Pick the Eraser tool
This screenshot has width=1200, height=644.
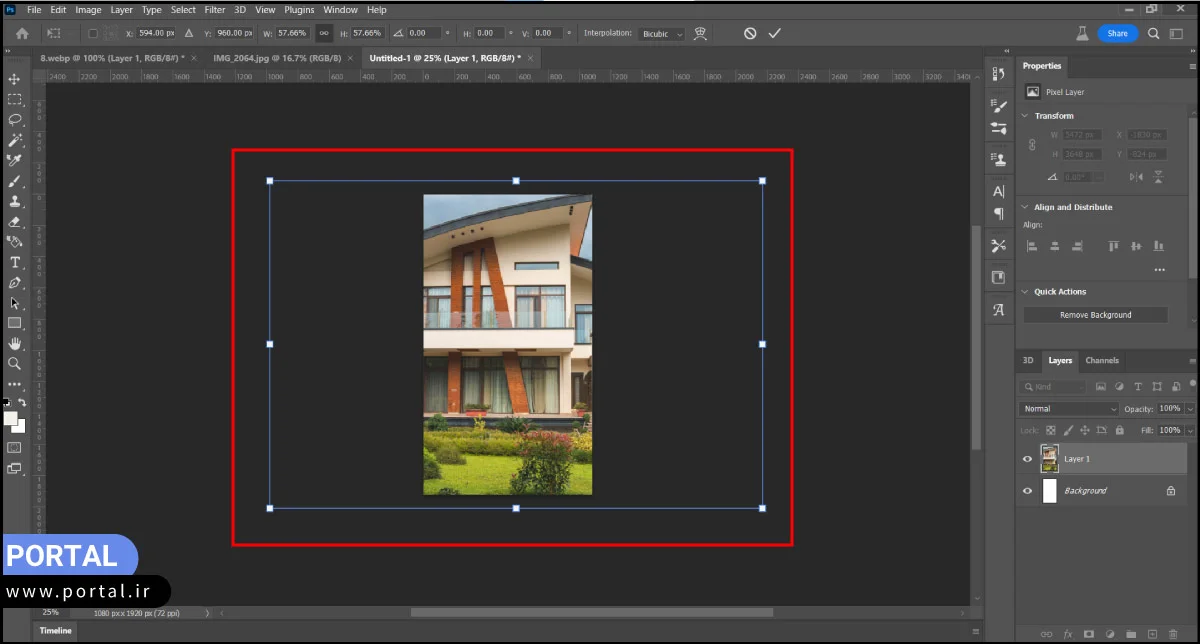click(x=15, y=222)
